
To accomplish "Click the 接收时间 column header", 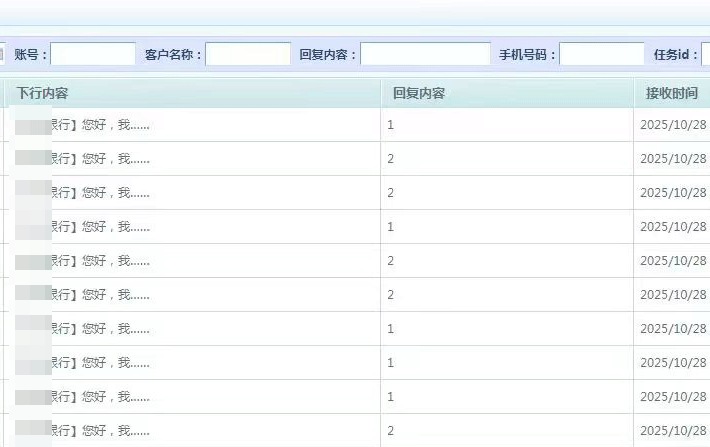I will click(x=672, y=93).
